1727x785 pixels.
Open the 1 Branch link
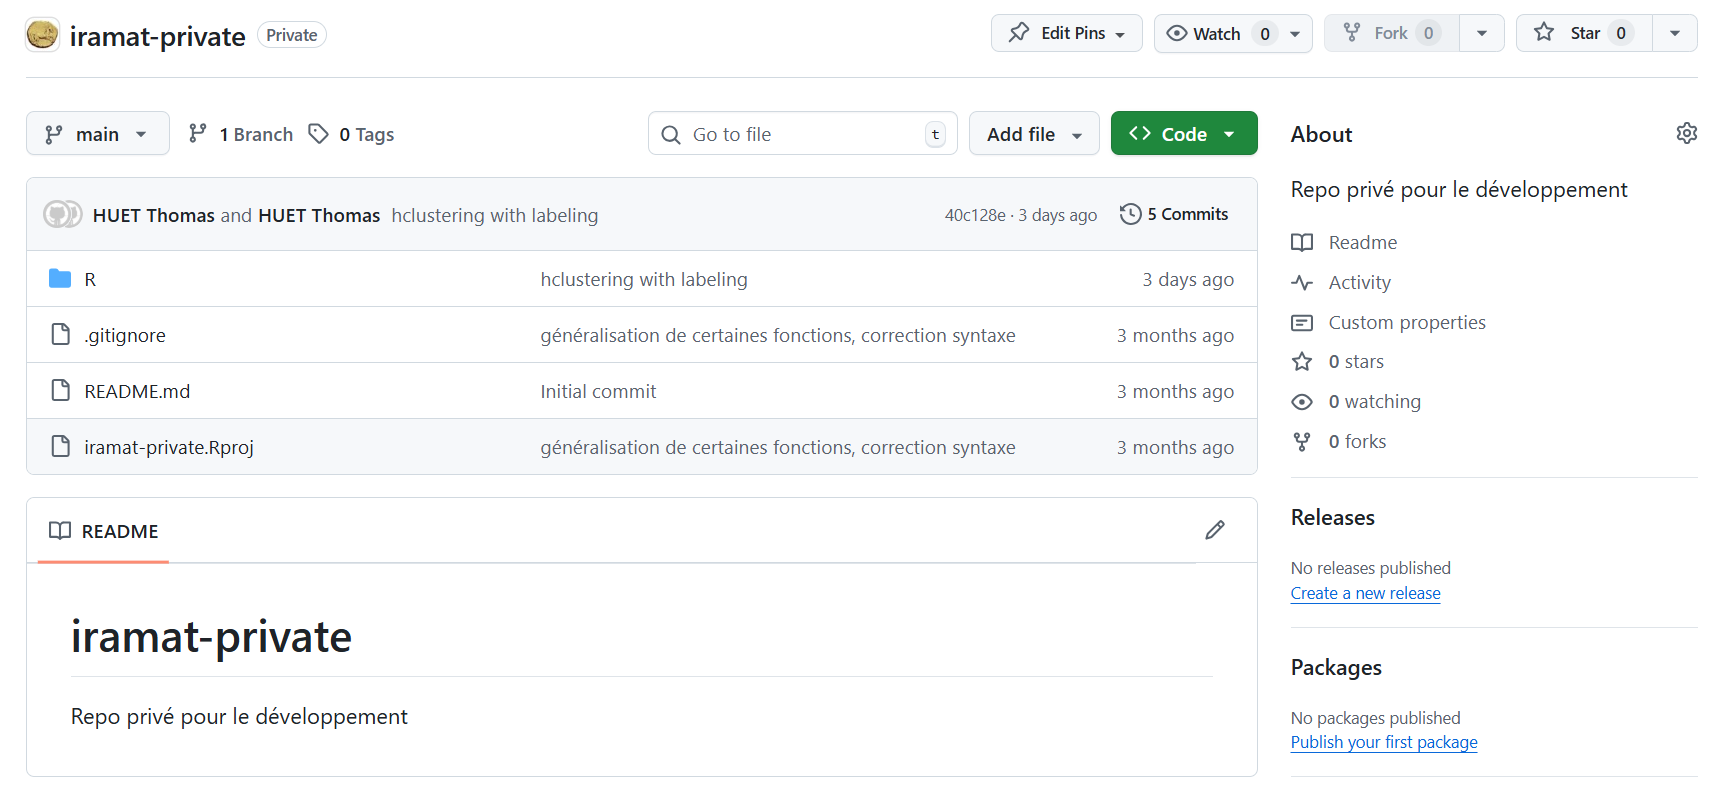241,134
